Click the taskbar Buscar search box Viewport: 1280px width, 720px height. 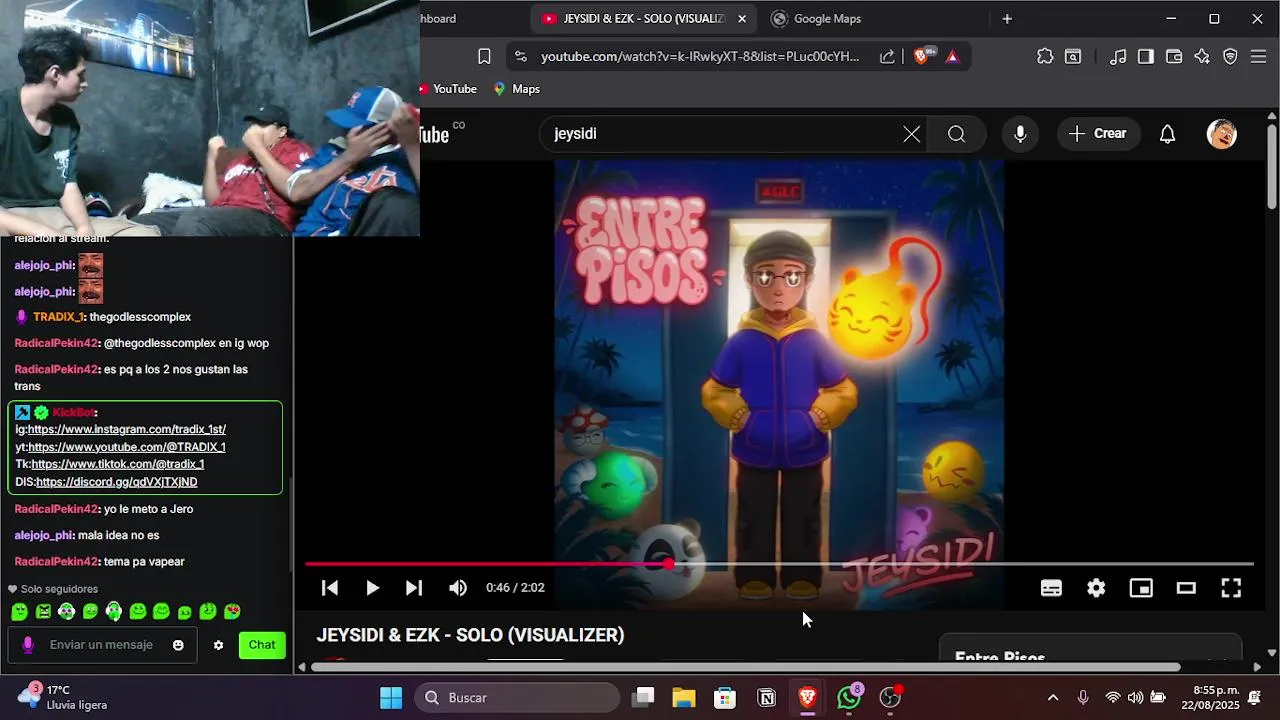(x=518, y=698)
